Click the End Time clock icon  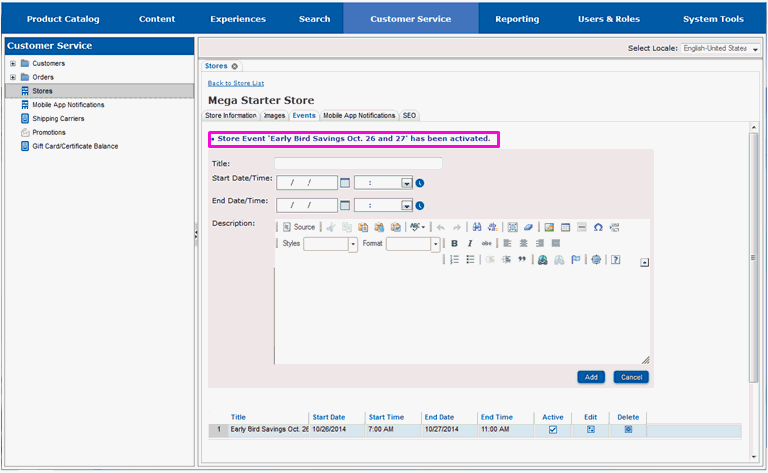pyautogui.click(x=420, y=206)
